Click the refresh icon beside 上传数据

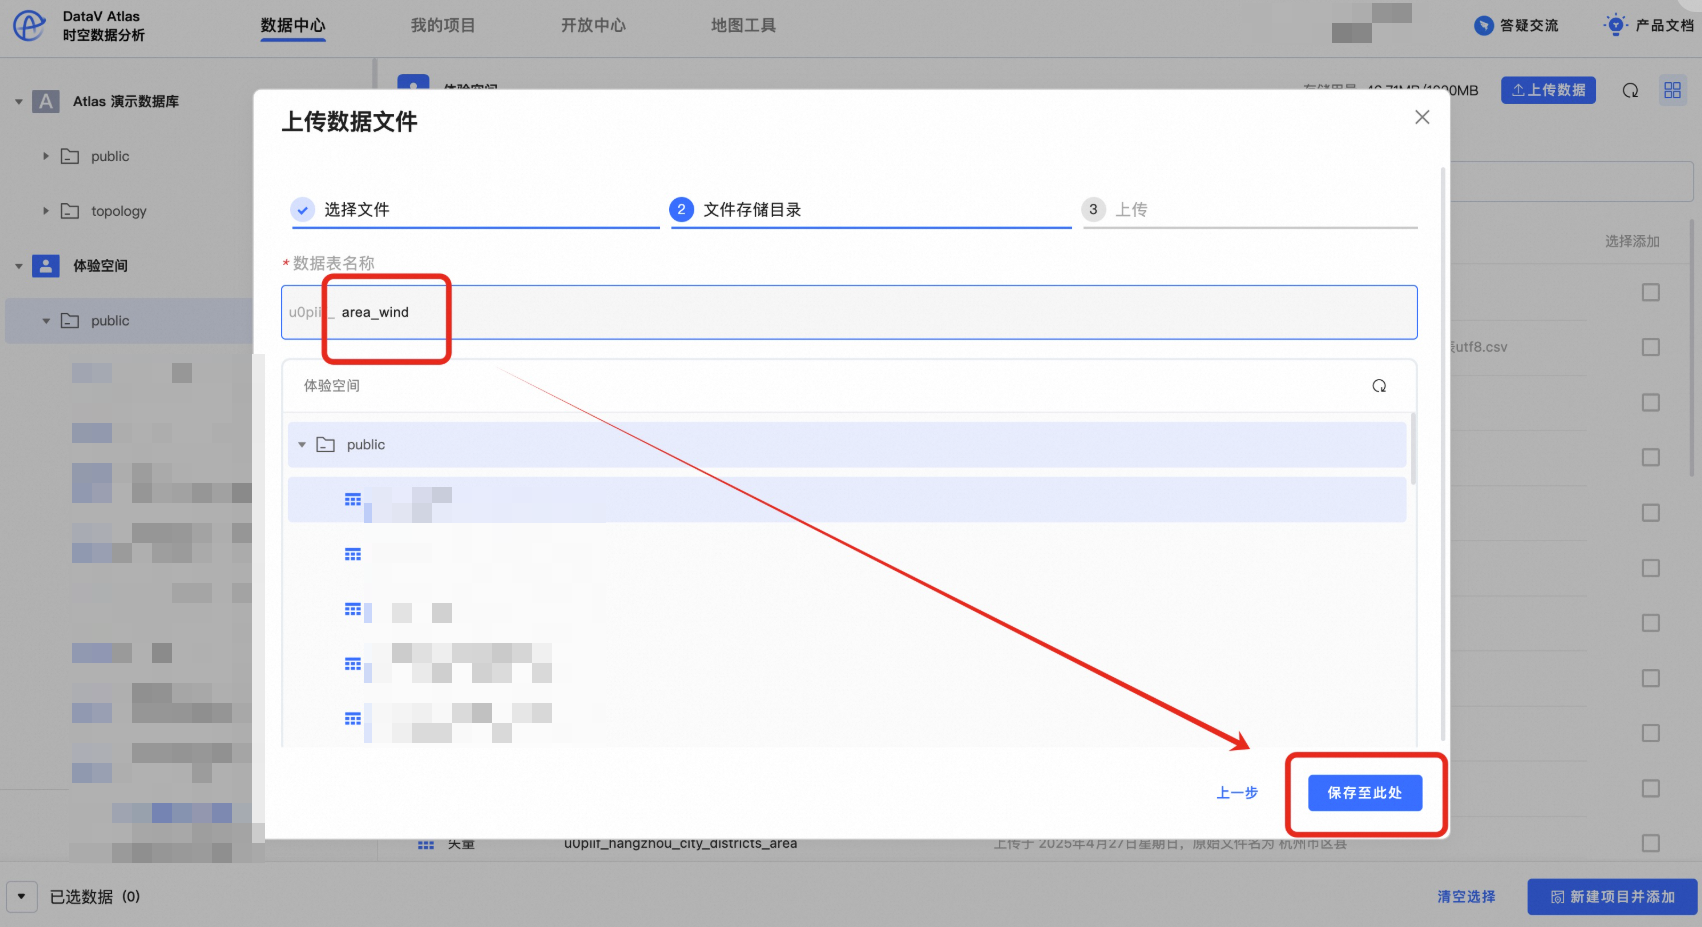click(x=1630, y=90)
